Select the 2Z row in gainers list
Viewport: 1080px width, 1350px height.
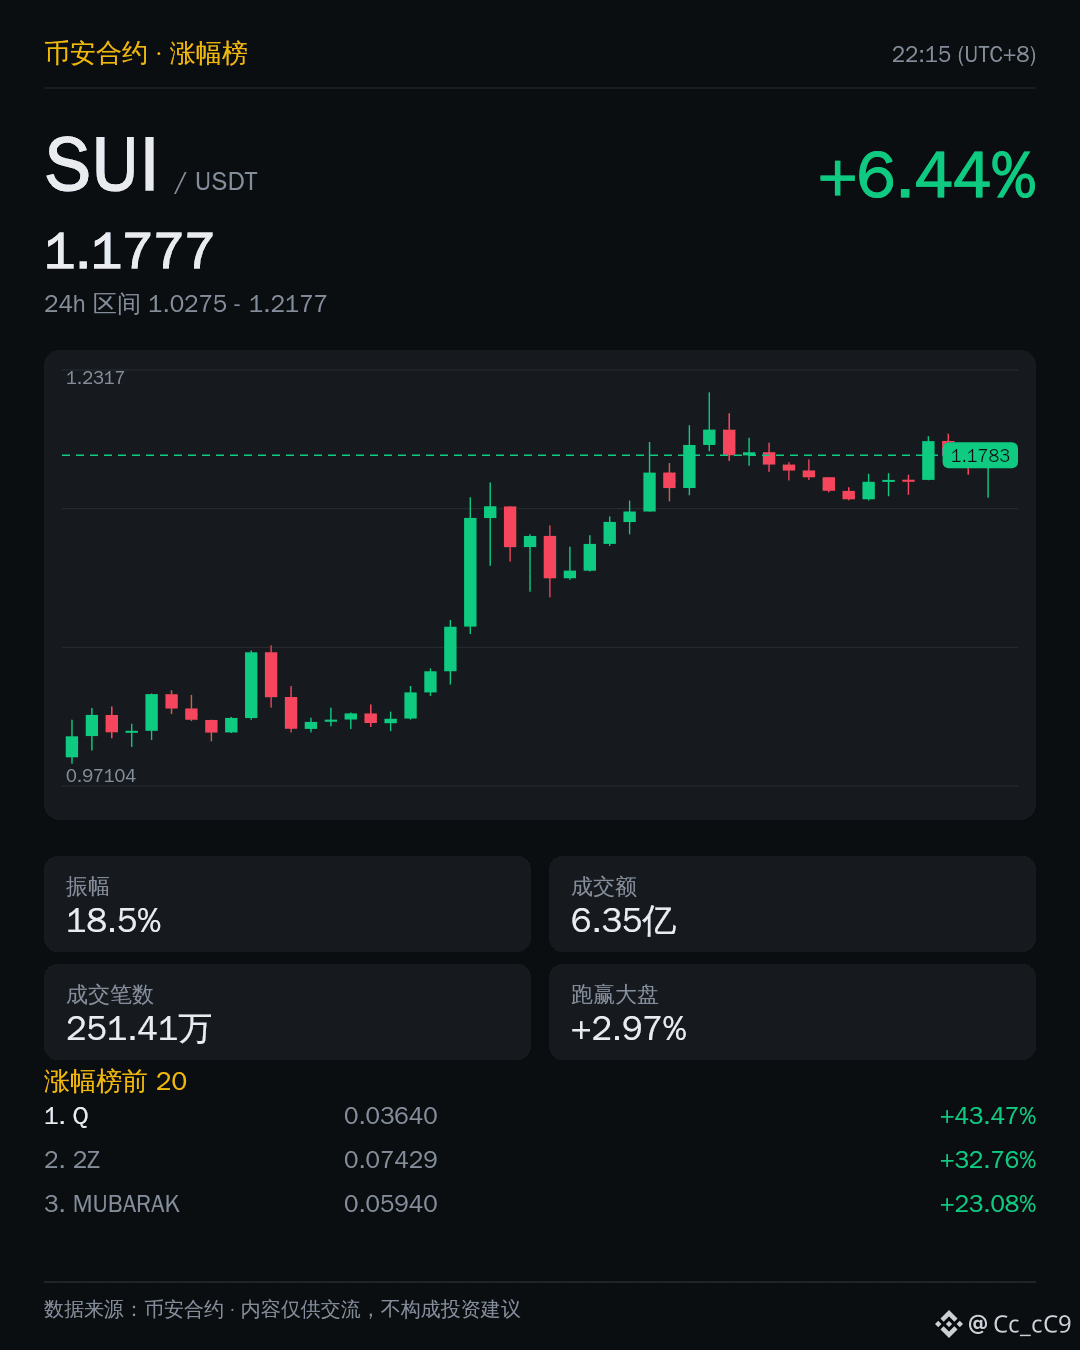tap(540, 1160)
